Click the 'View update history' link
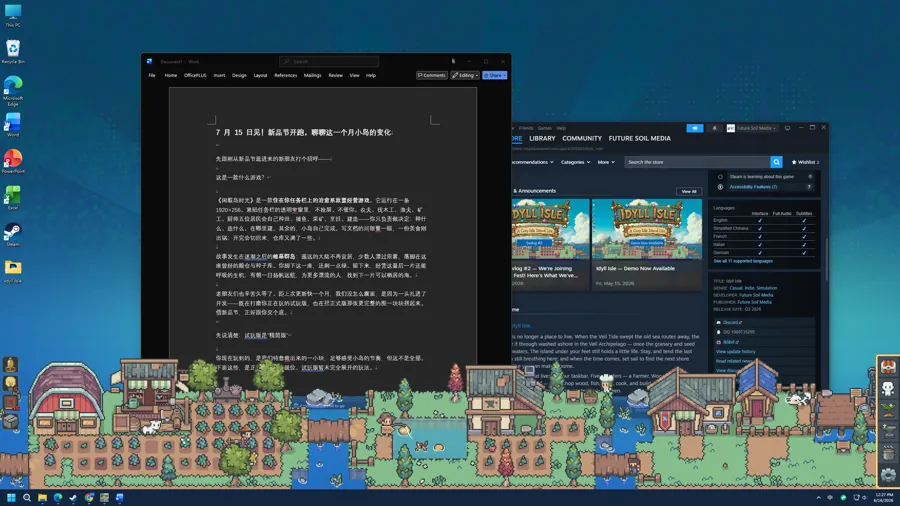Image resolution: width=900 pixels, height=506 pixels. pos(735,352)
